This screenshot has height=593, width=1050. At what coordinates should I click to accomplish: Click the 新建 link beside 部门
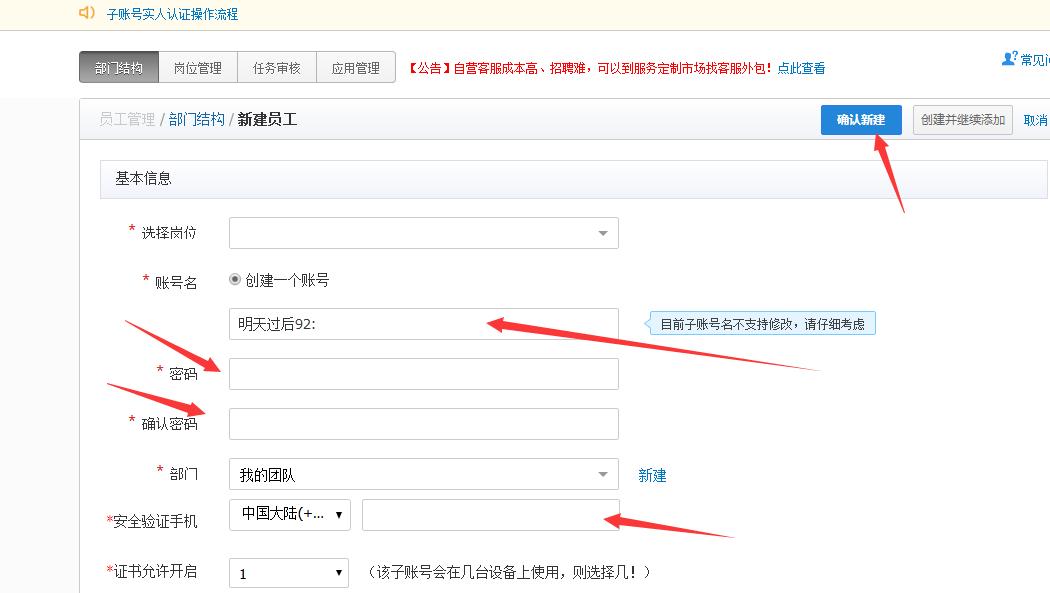point(652,474)
